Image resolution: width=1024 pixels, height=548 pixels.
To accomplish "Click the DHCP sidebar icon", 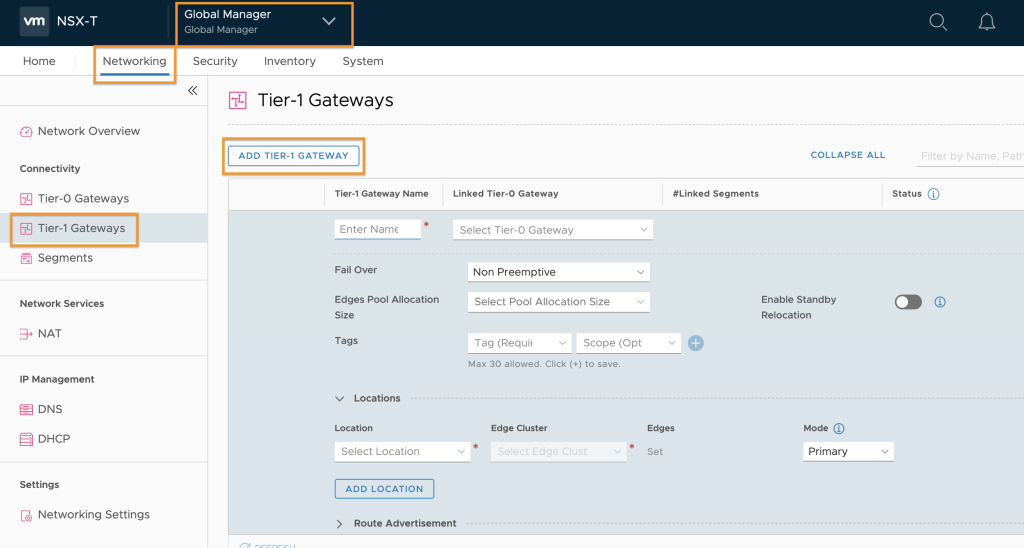I will pyautogui.click(x=26, y=439).
